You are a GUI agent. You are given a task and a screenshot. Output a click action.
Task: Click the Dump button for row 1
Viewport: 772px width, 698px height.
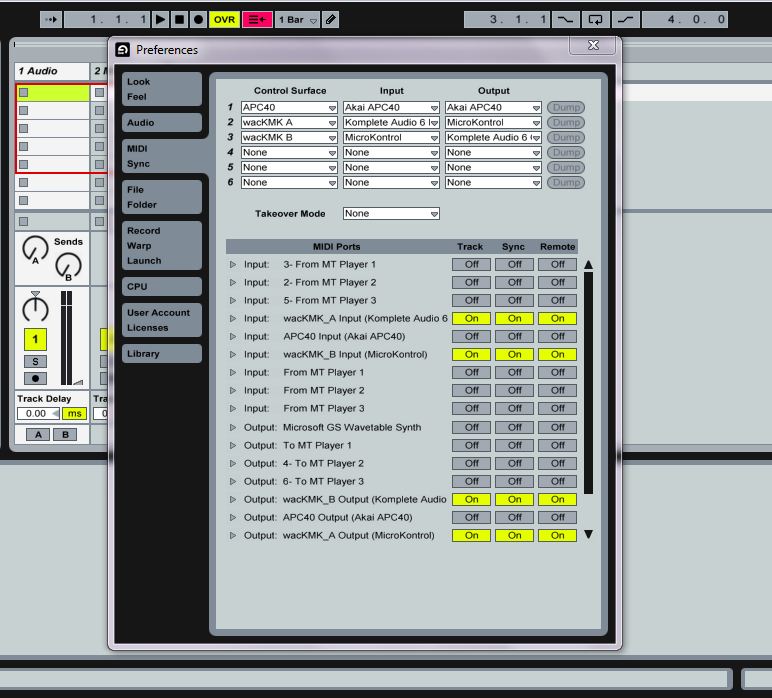(566, 107)
